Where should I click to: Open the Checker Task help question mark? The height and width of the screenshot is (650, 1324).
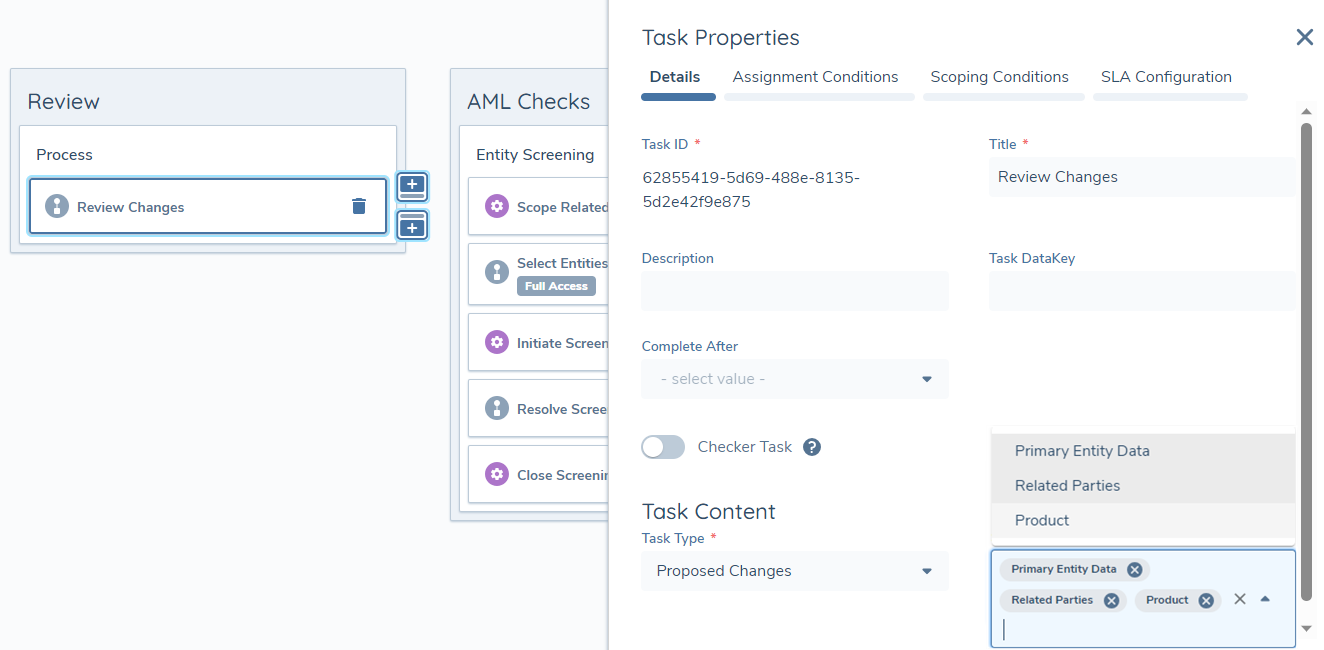812,447
